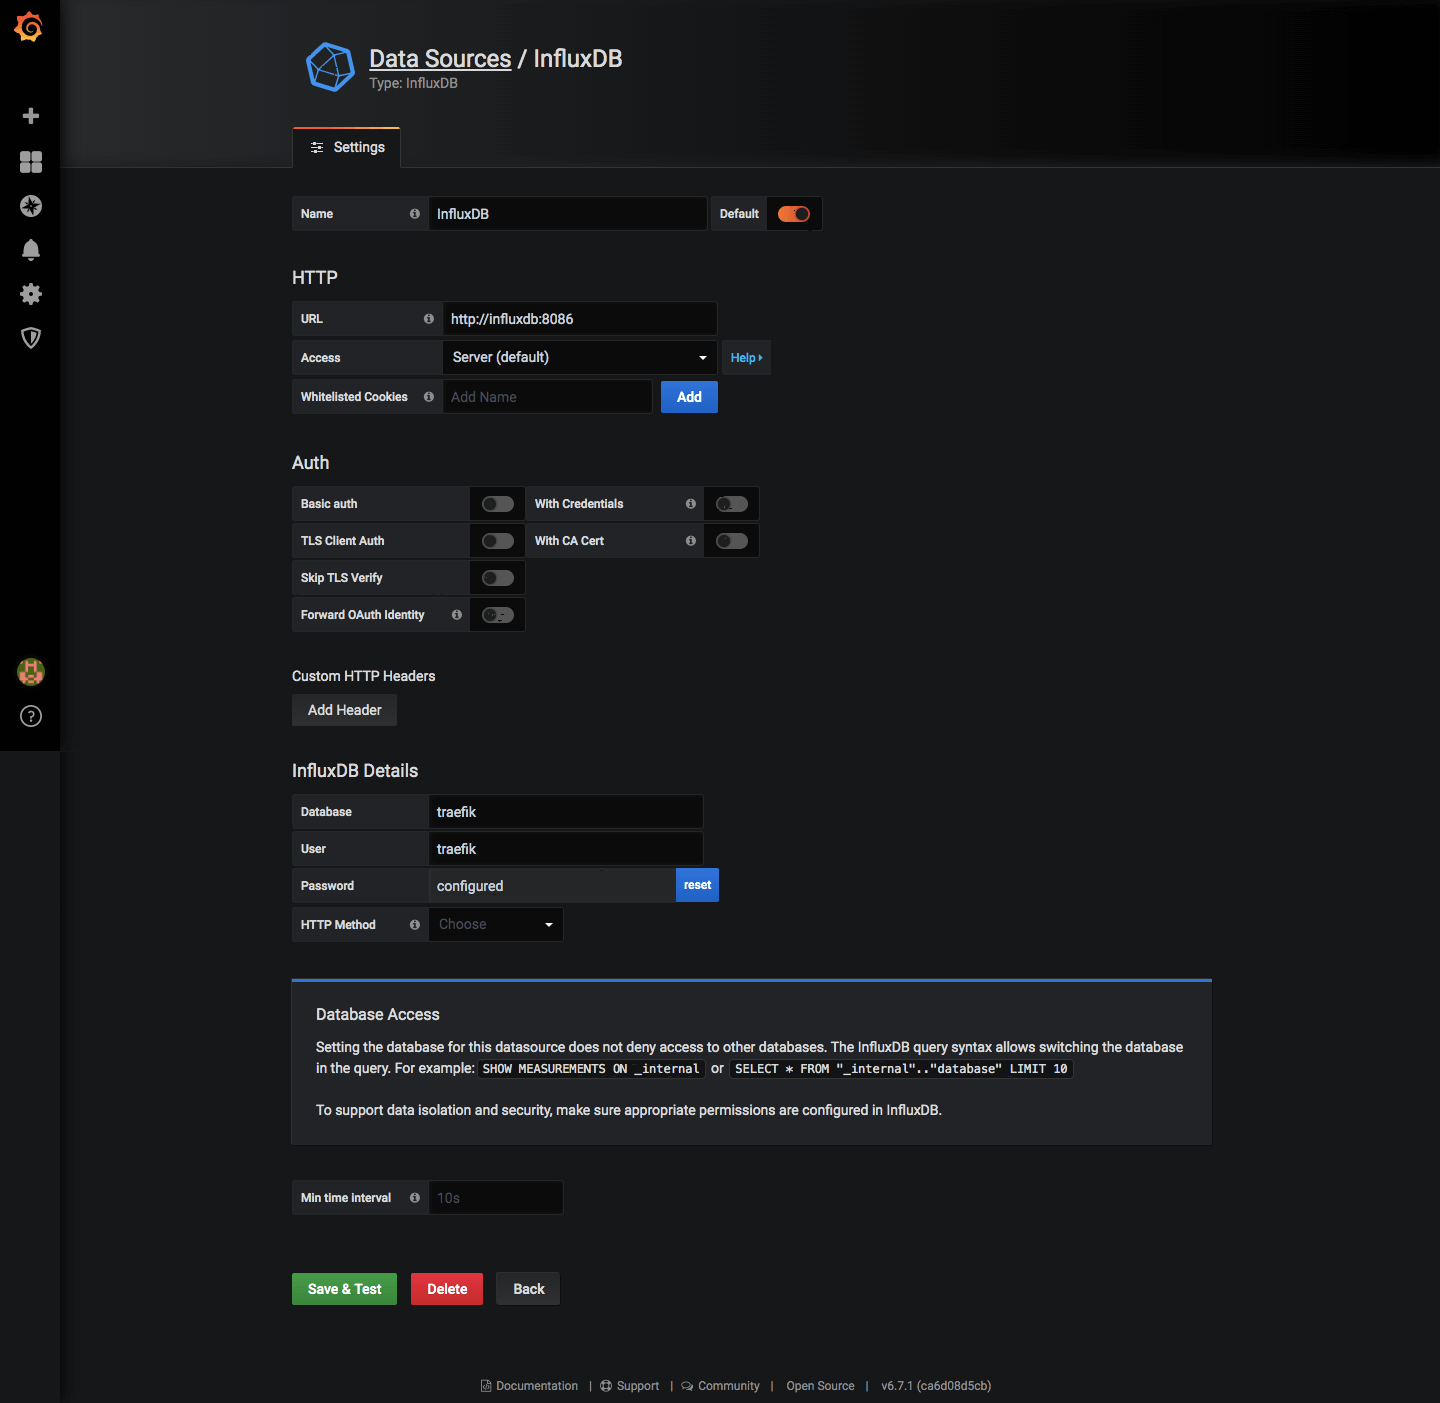This screenshot has height=1403, width=1440.
Task: Open the Grafana home logo
Action: [29, 27]
